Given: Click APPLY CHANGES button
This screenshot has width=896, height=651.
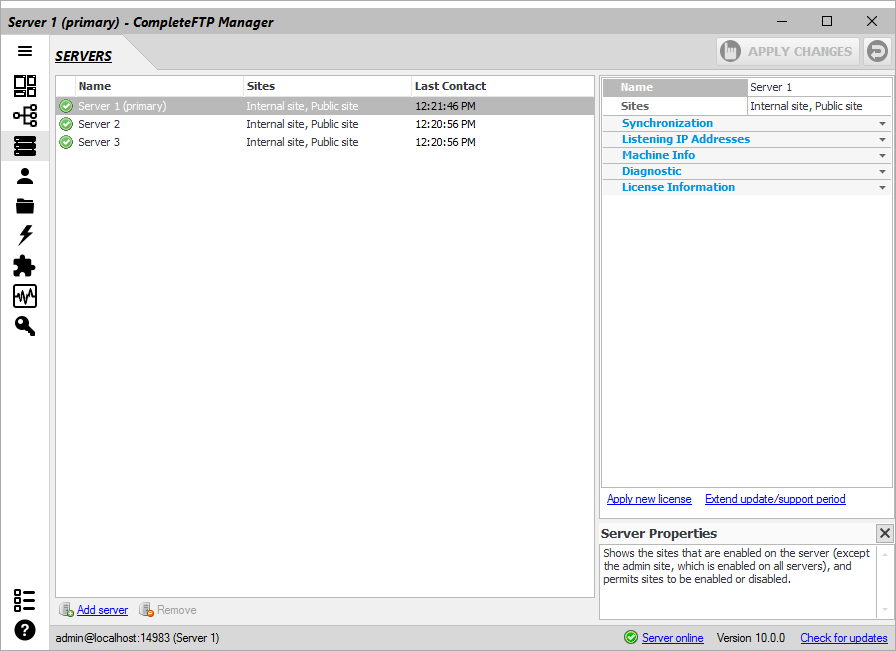Looking at the screenshot, I should click(788, 51).
